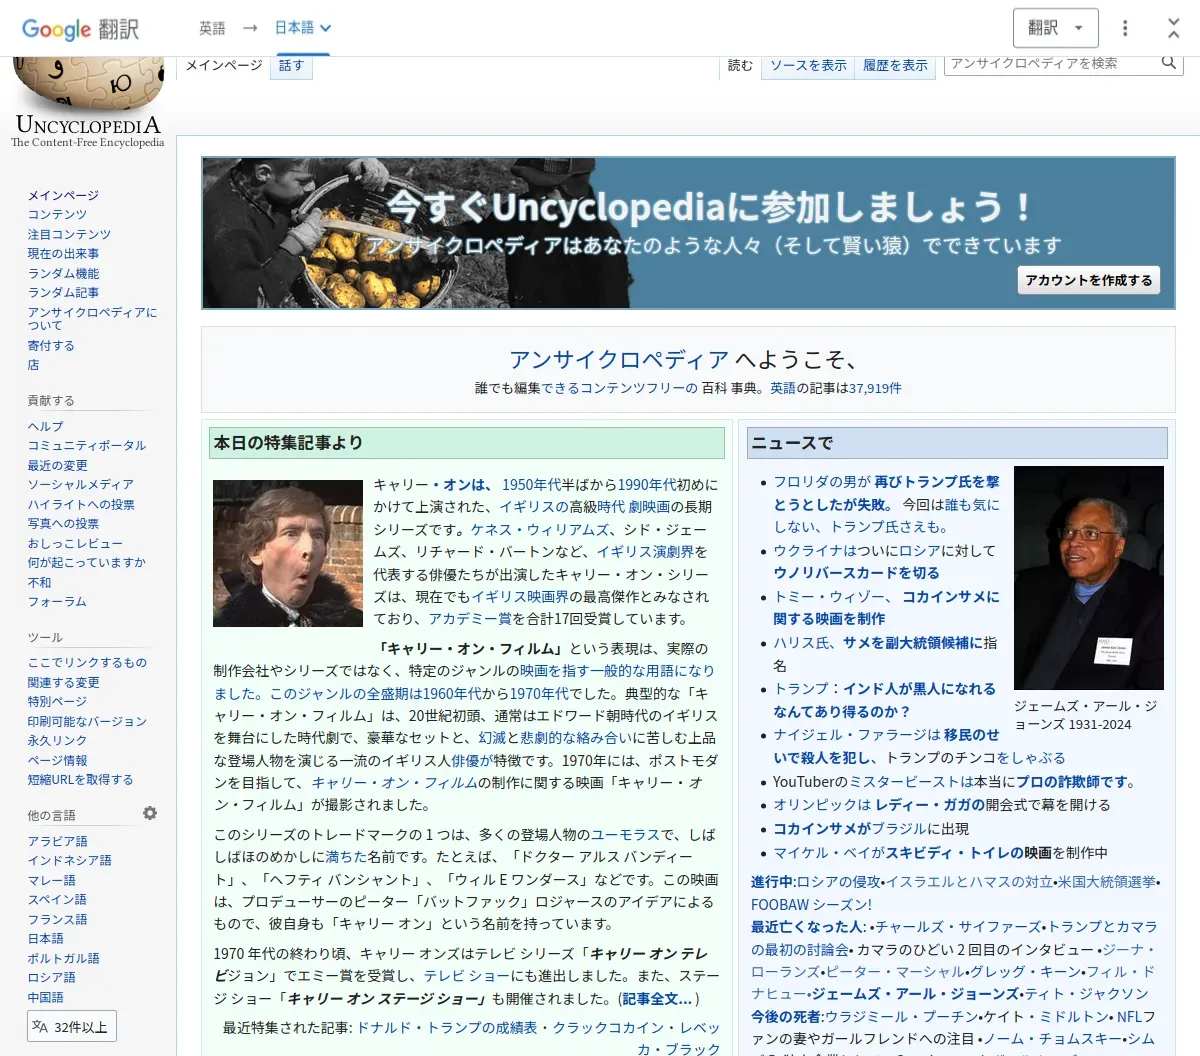Open the フォーラム sidebar link
The height and width of the screenshot is (1056, 1200).
57,601
